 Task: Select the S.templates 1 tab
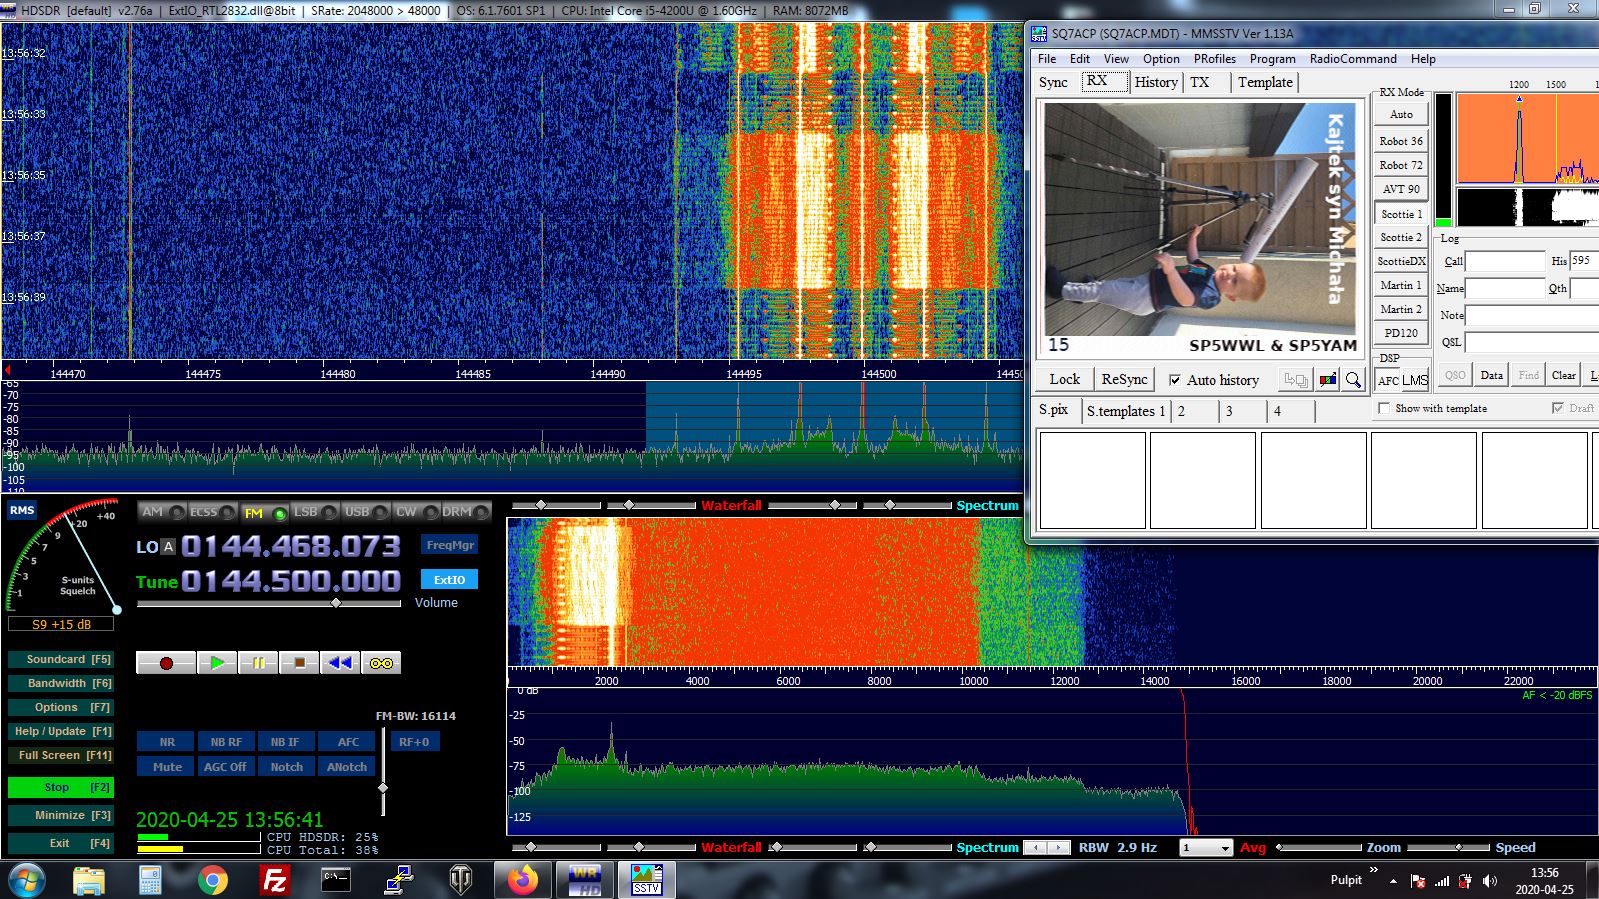pyautogui.click(x=1125, y=411)
